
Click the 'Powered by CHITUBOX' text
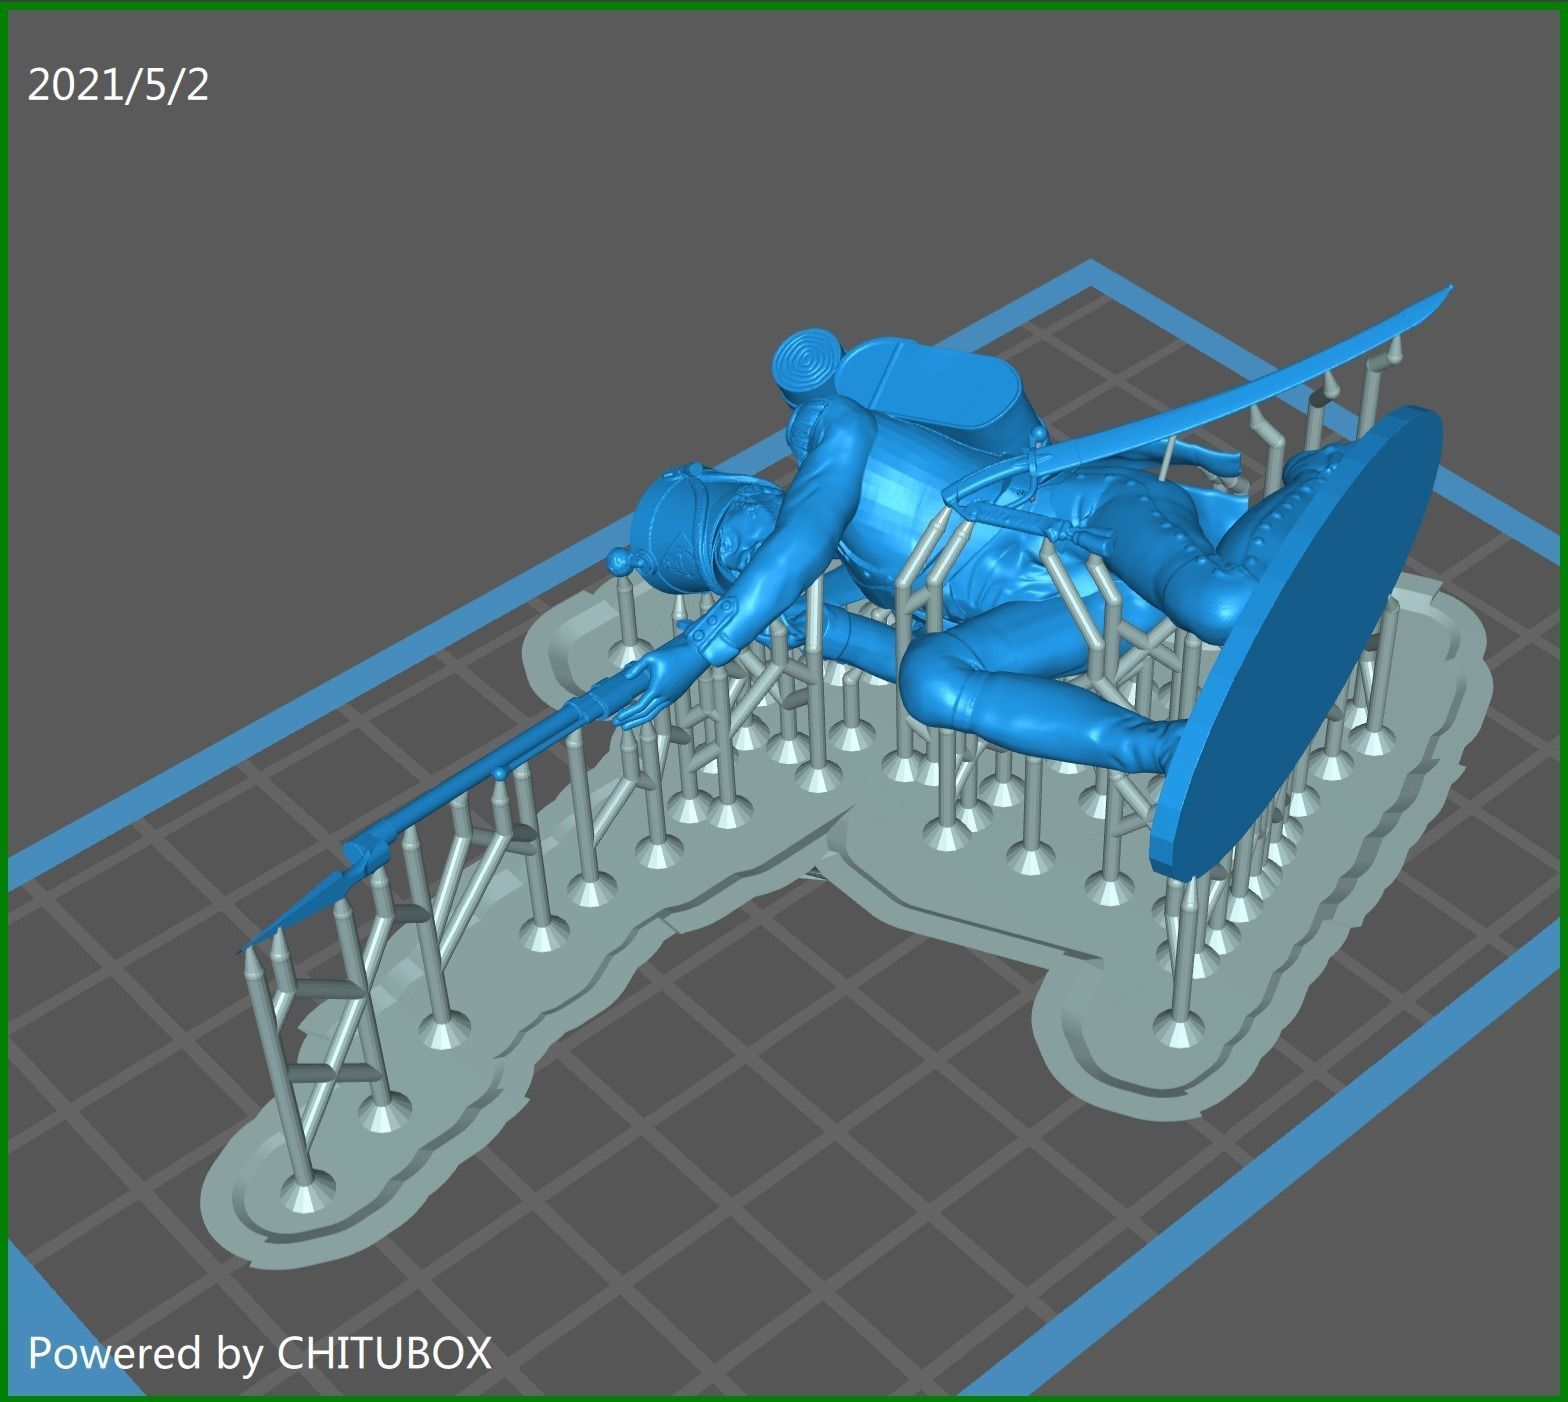click(x=260, y=1353)
